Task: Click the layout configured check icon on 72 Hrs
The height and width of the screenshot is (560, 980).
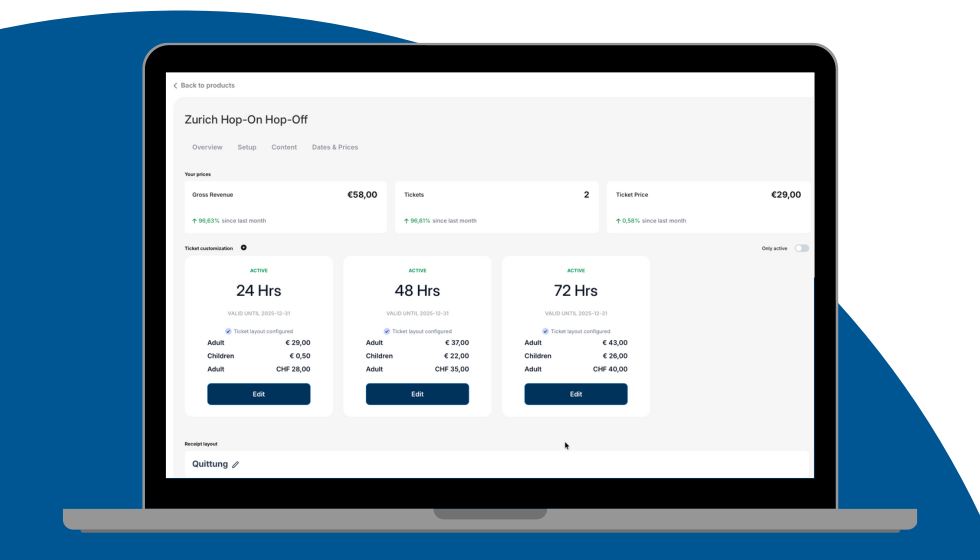Action: [x=546, y=331]
